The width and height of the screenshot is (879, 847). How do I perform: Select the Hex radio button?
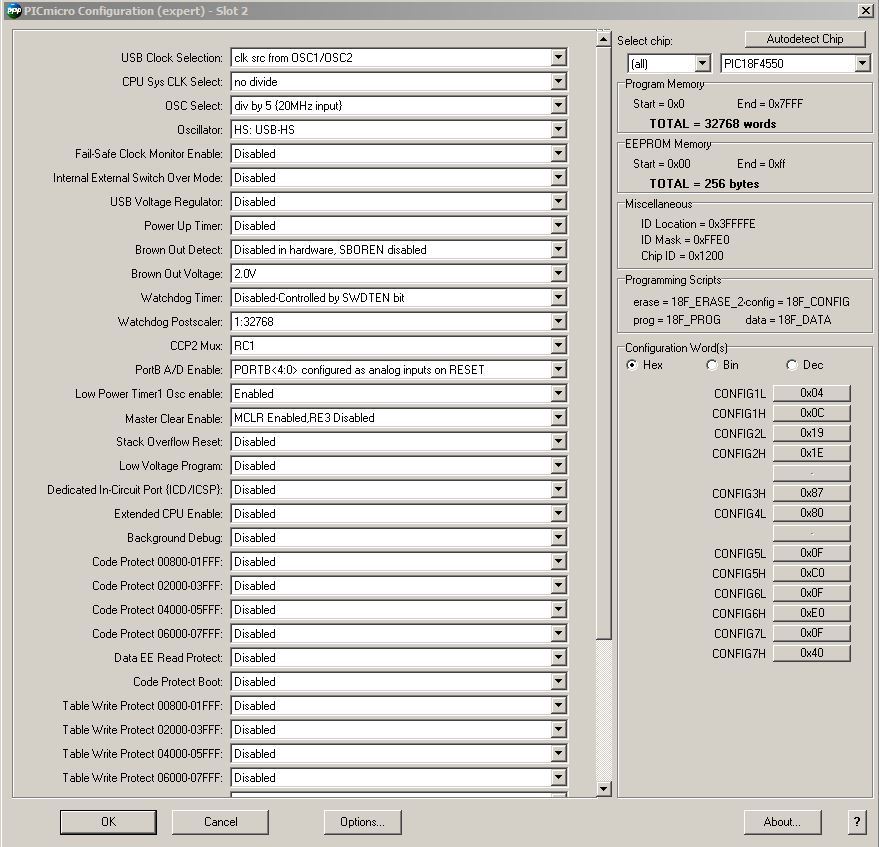(632, 365)
